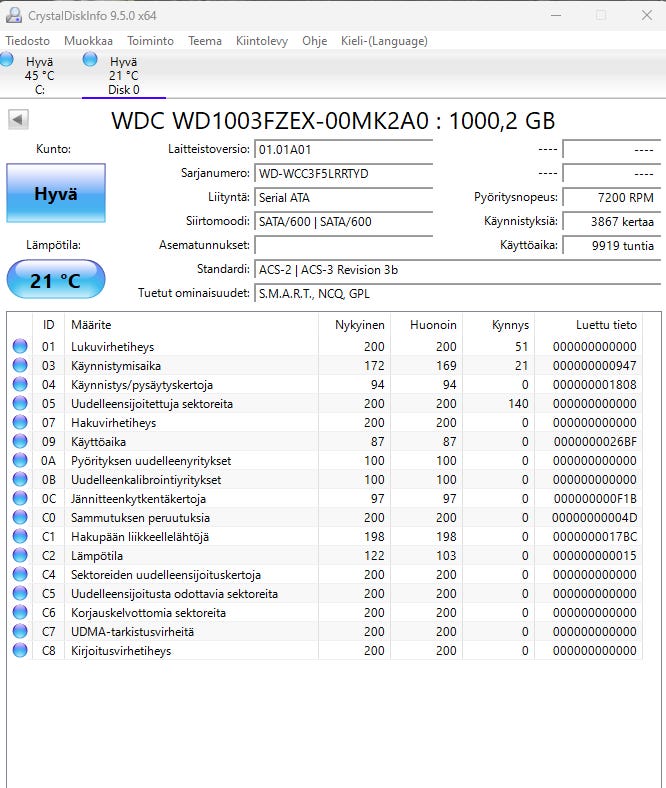
Task: Click status orb of Käynnistys/pysäytyskertoja row
Action: click(x=20, y=384)
